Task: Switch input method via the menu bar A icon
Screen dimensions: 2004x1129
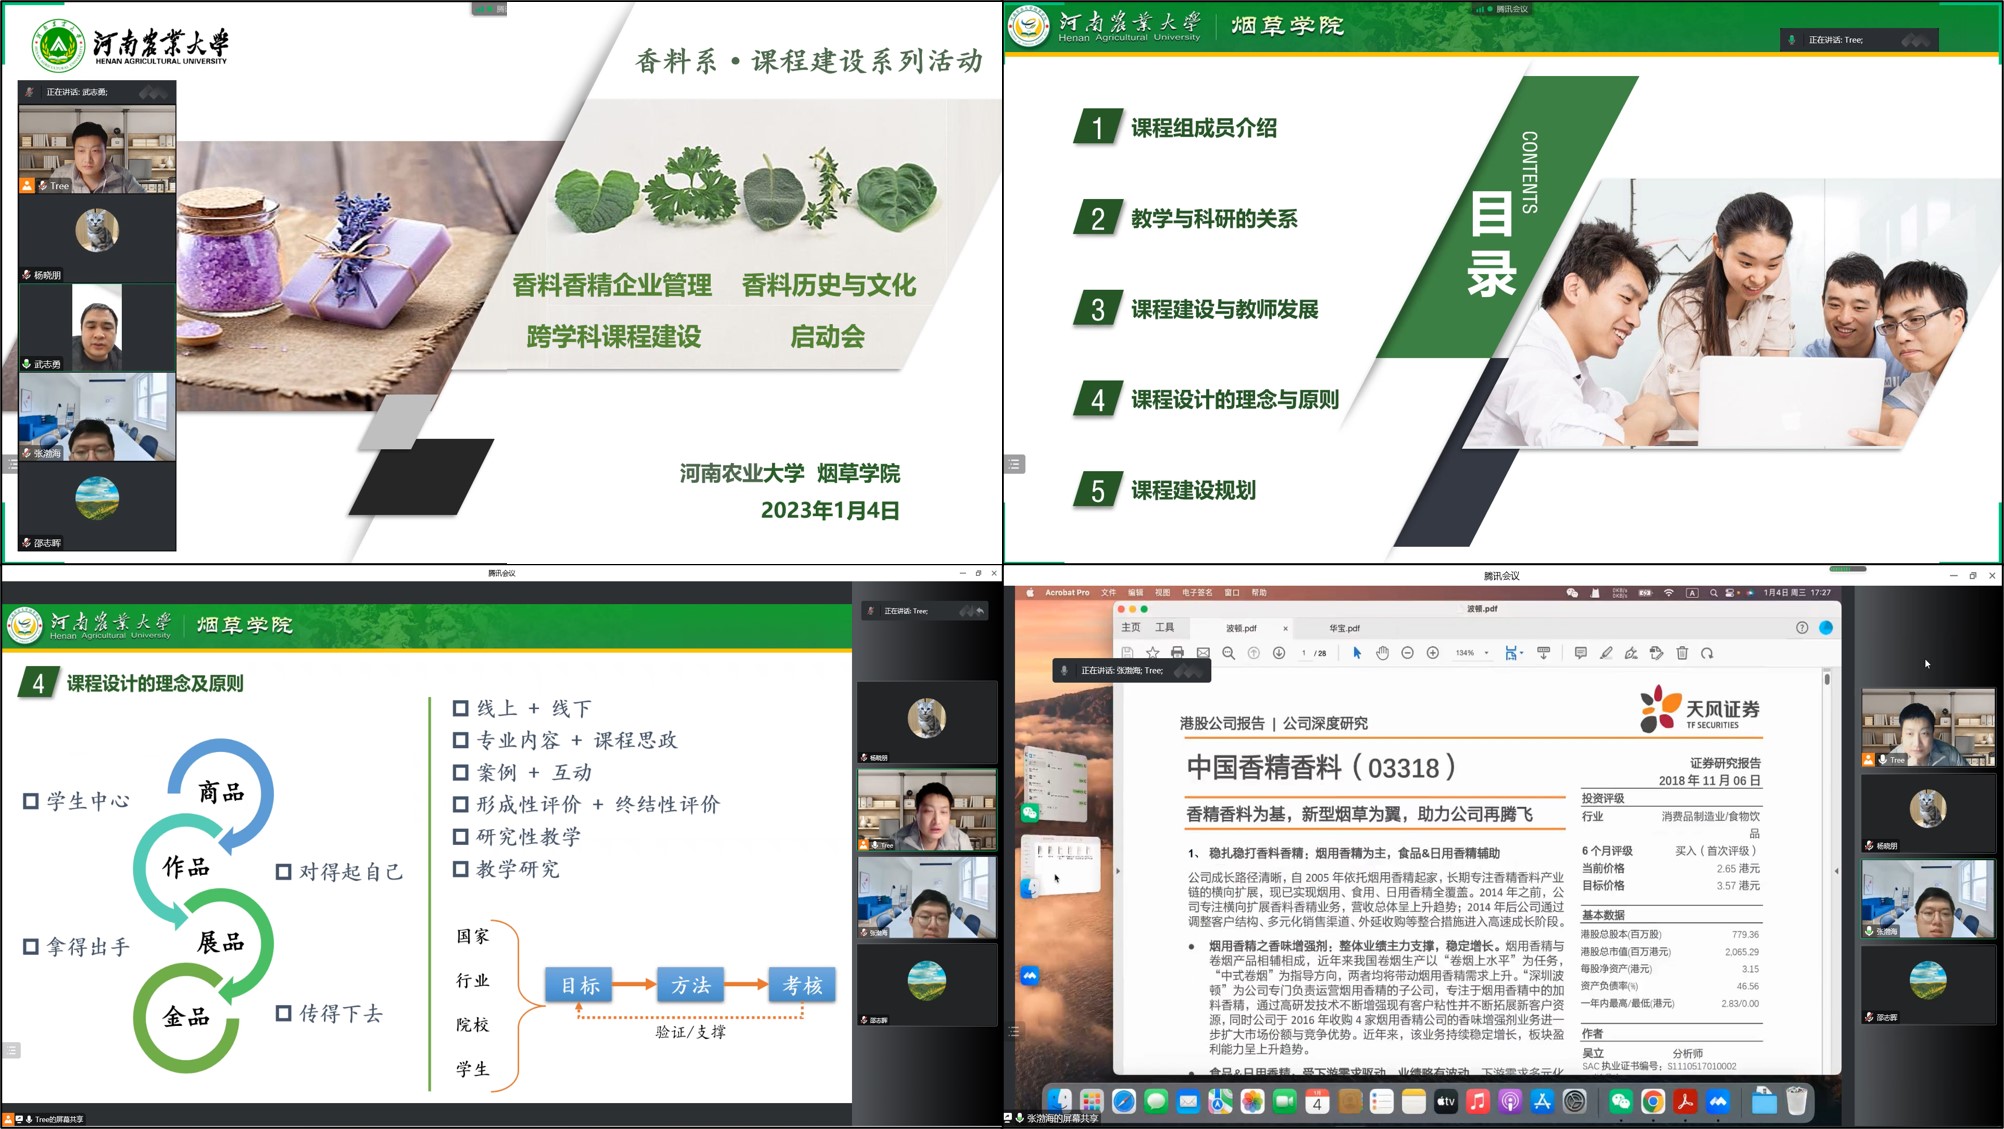Action: tap(1692, 592)
